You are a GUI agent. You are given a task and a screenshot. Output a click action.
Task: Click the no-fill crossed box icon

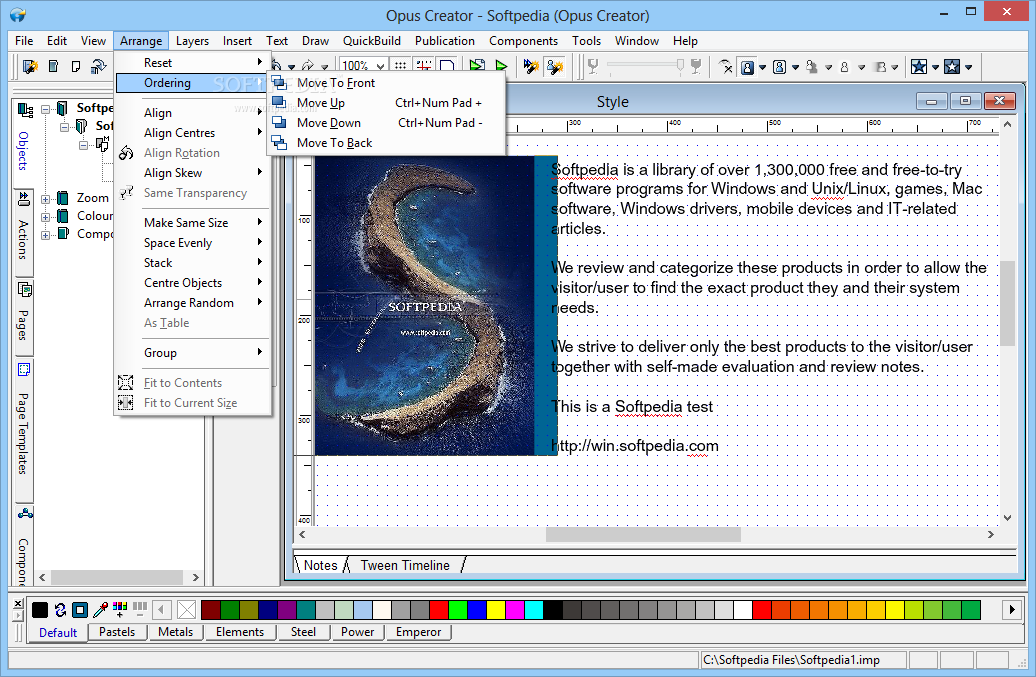(187, 610)
